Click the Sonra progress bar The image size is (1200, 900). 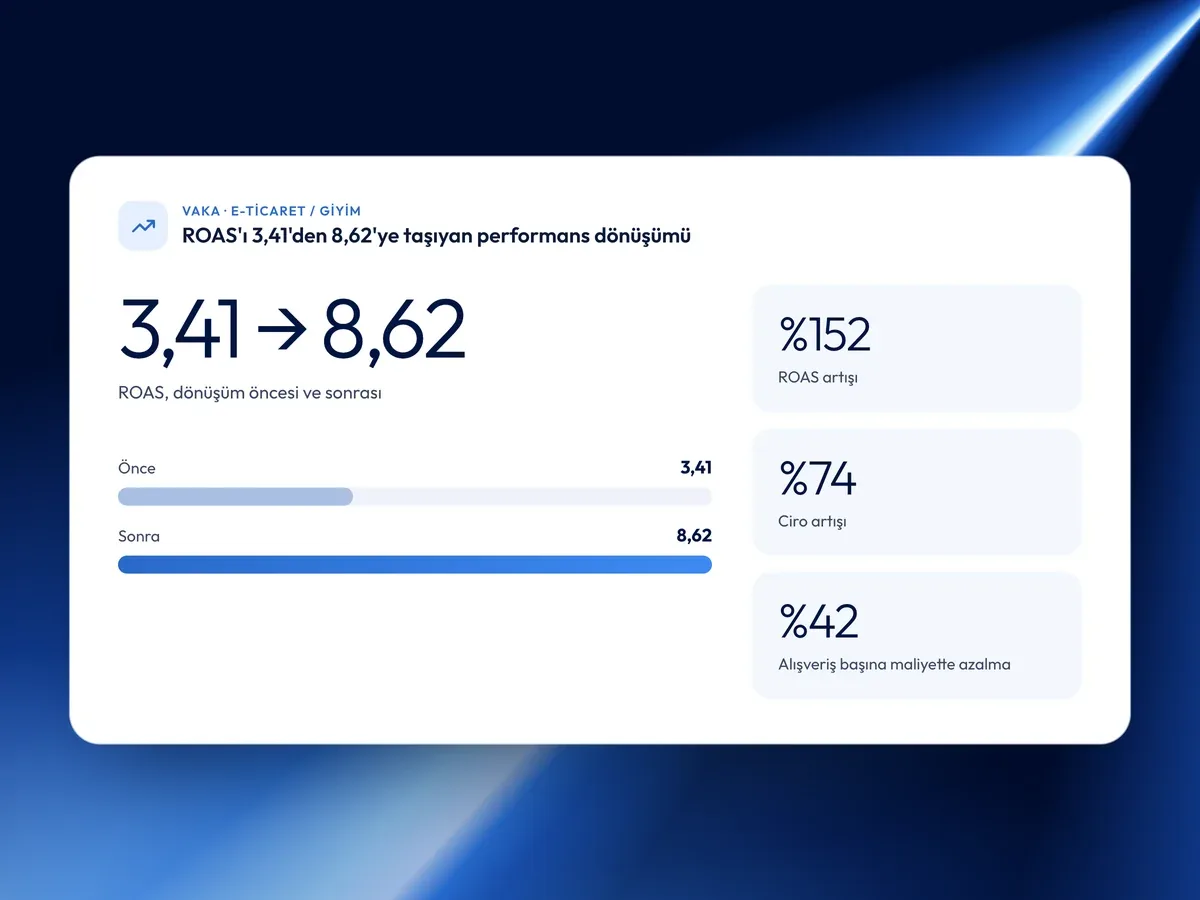click(415, 565)
